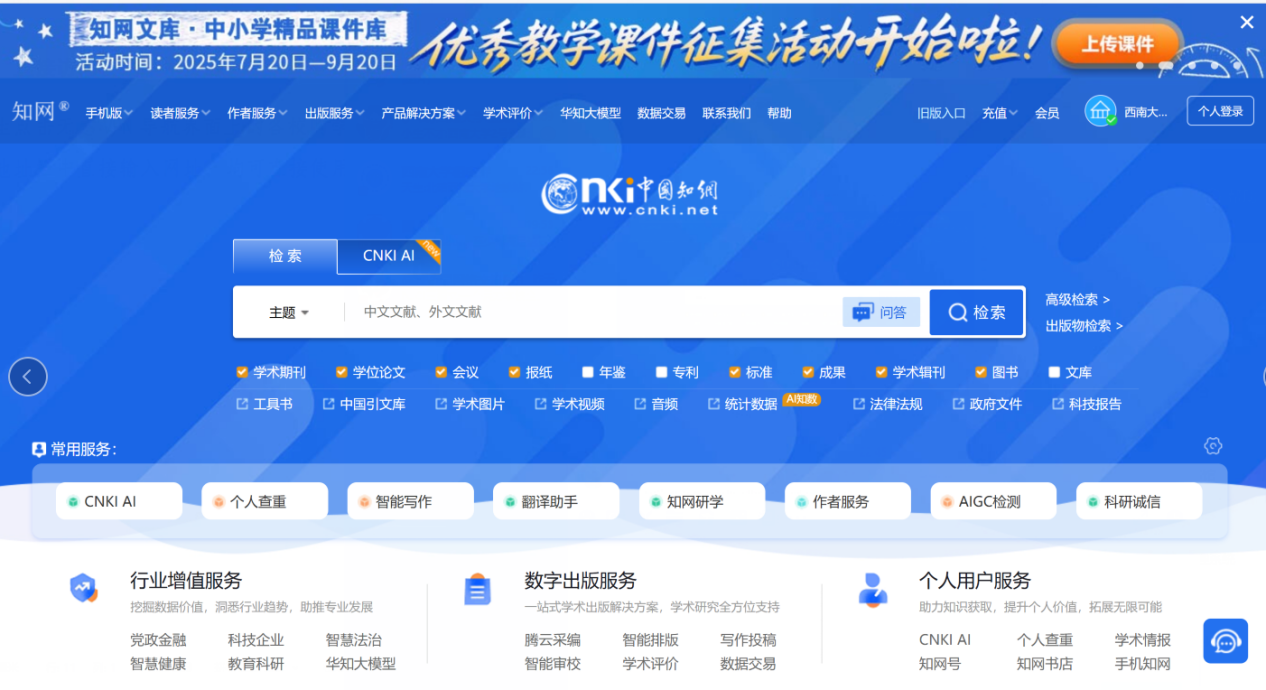Click the 个人登录 button
This screenshot has height=690, width=1266.
(1220, 111)
